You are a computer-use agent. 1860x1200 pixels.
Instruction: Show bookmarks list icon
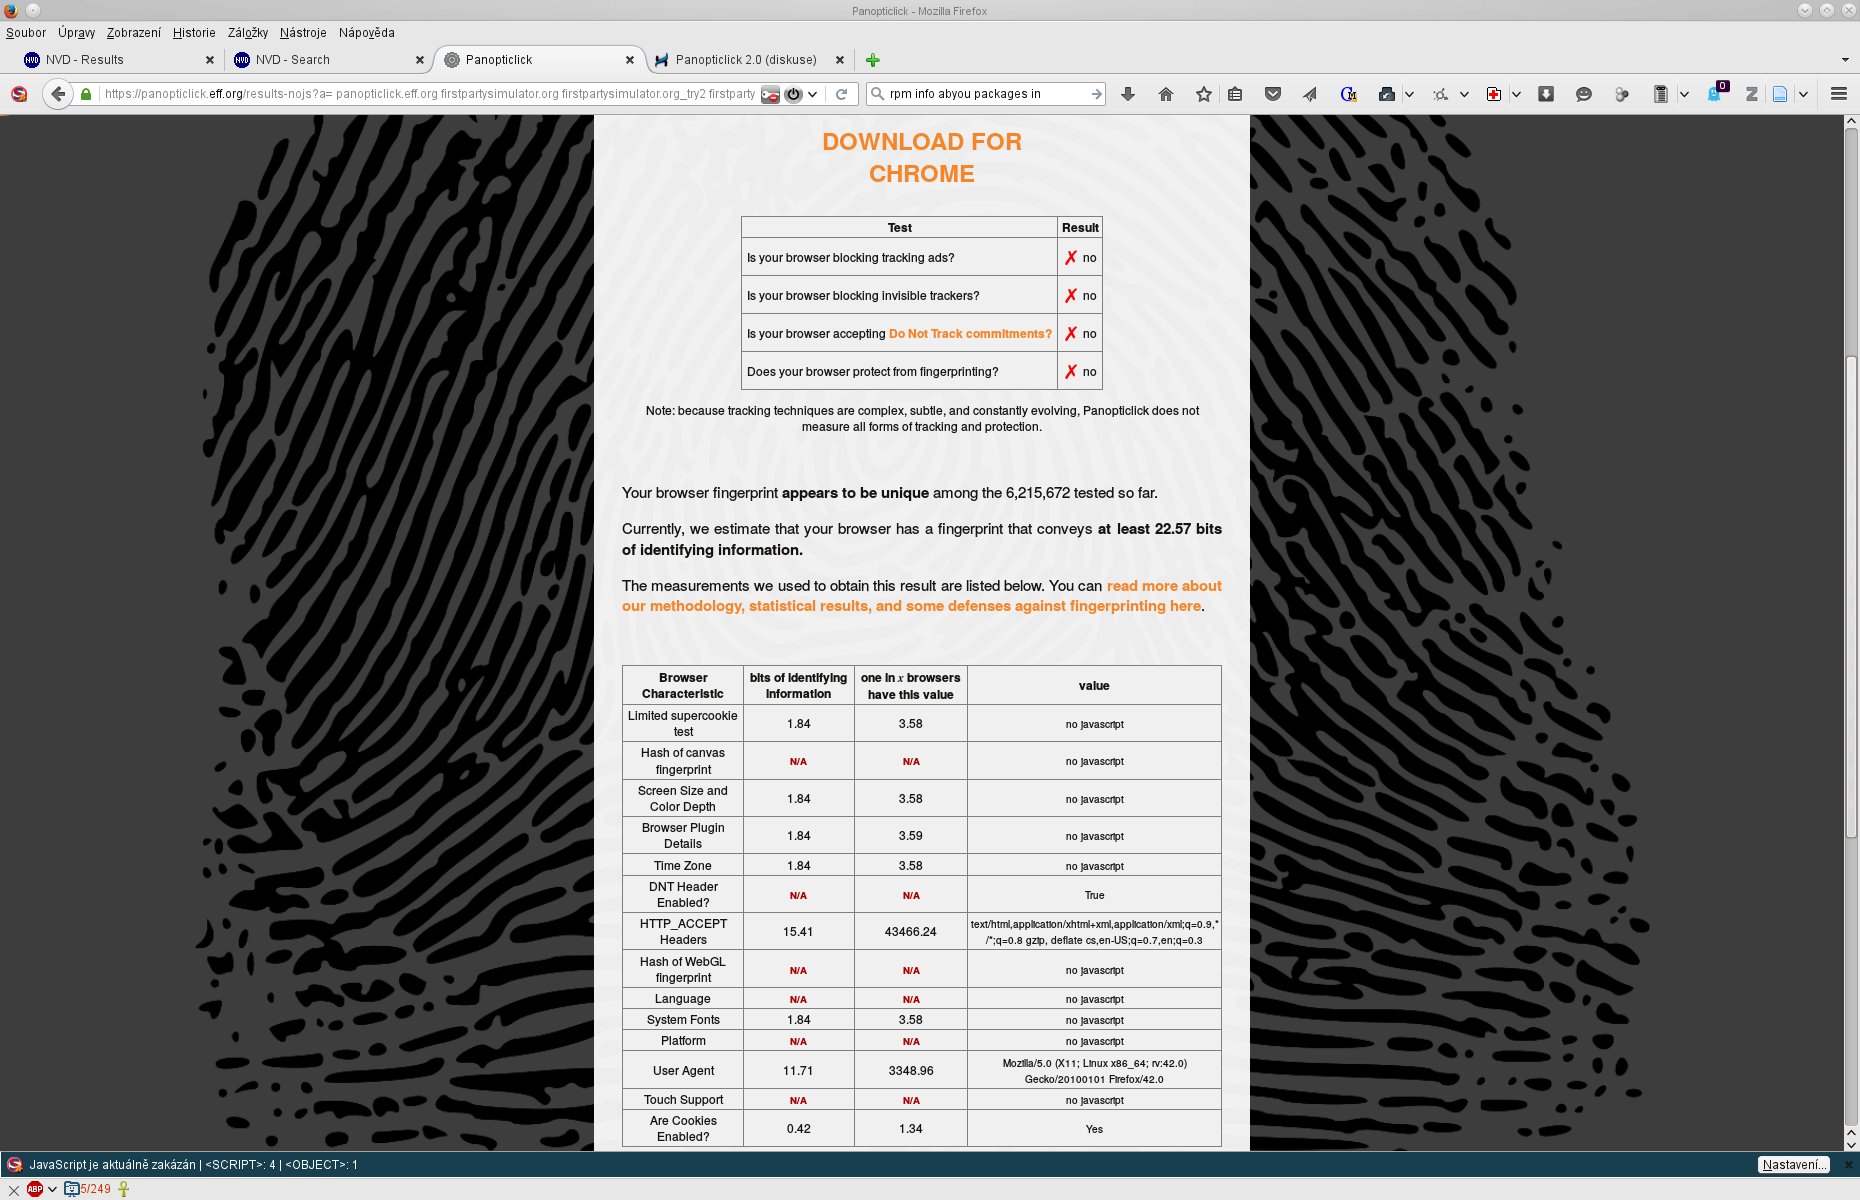click(1235, 94)
